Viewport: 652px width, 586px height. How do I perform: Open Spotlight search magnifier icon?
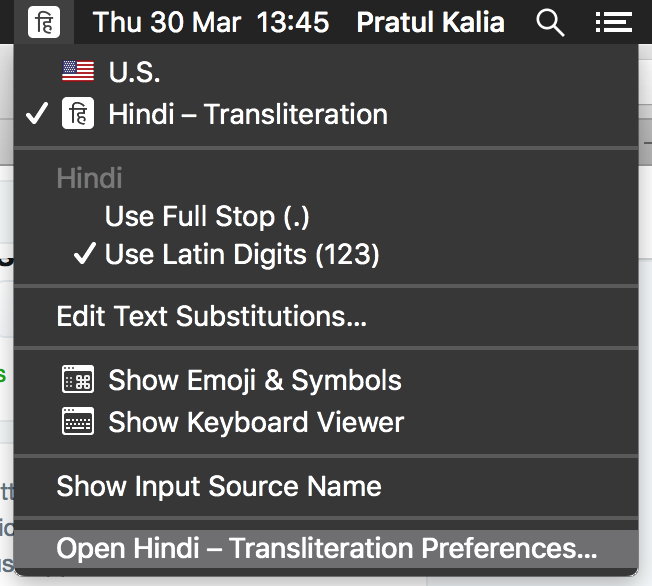point(550,21)
